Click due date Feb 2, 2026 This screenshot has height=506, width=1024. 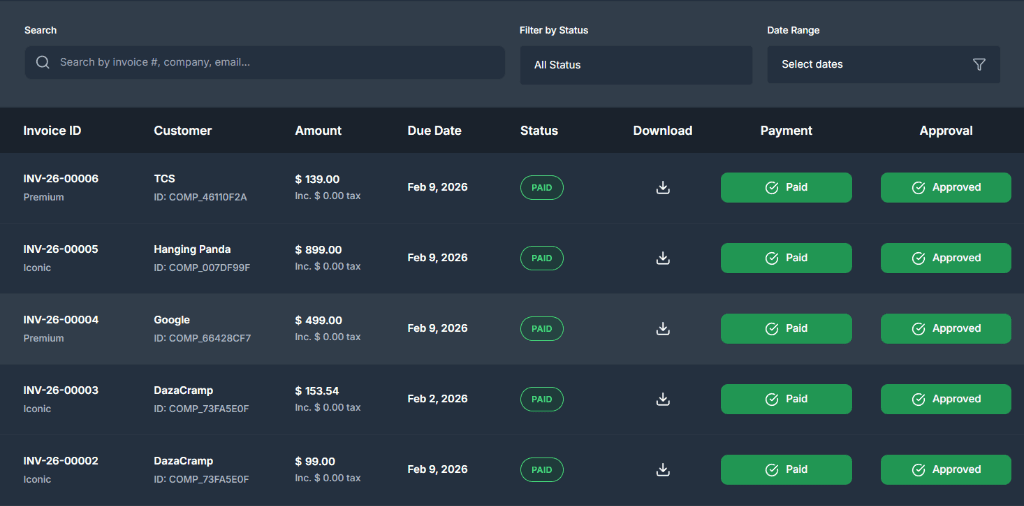(438, 399)
